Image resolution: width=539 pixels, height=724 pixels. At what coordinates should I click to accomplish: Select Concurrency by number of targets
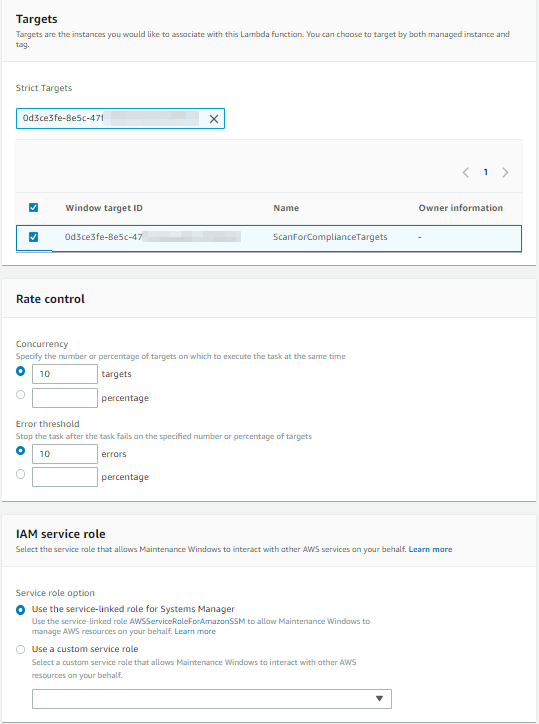point(20,371)
